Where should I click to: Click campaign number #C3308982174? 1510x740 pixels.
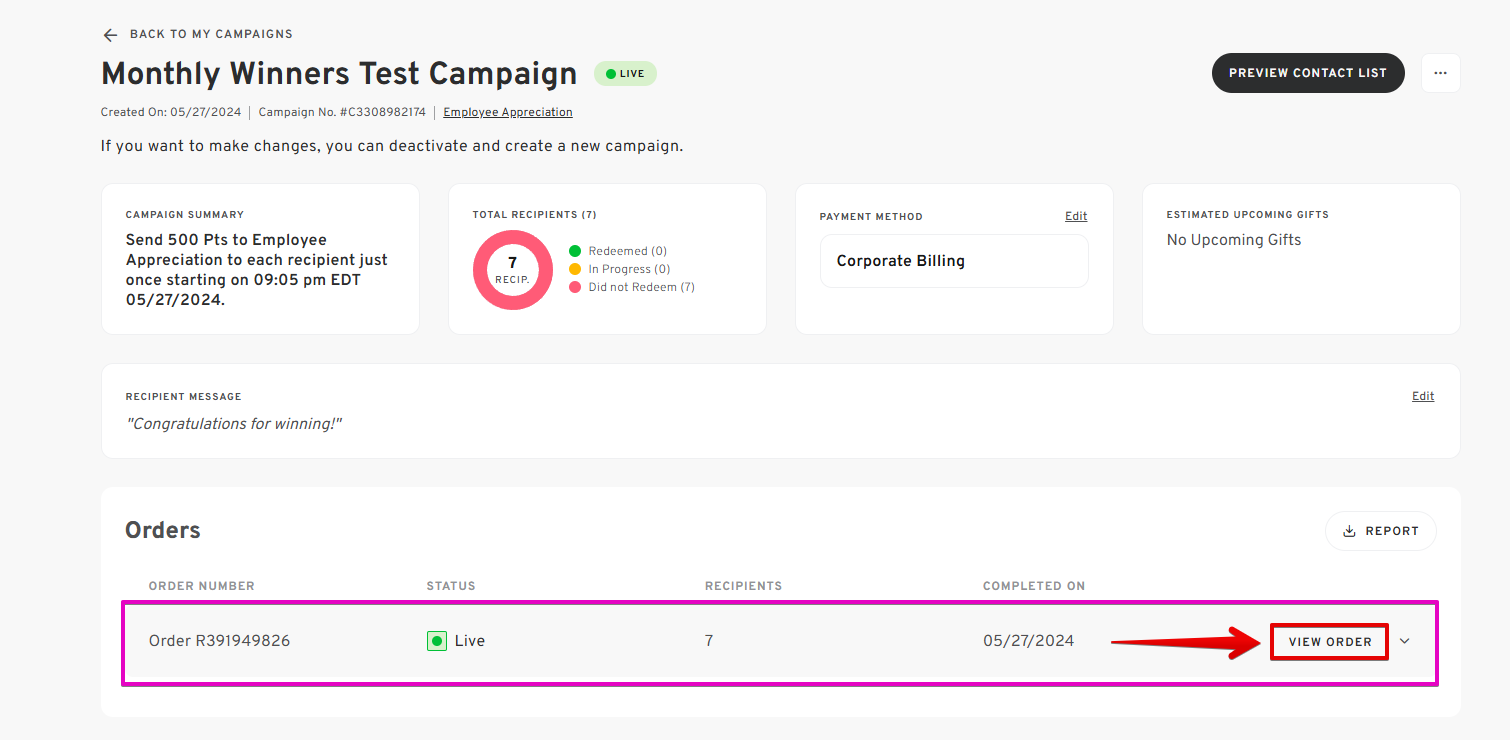[x=342, y=112]
